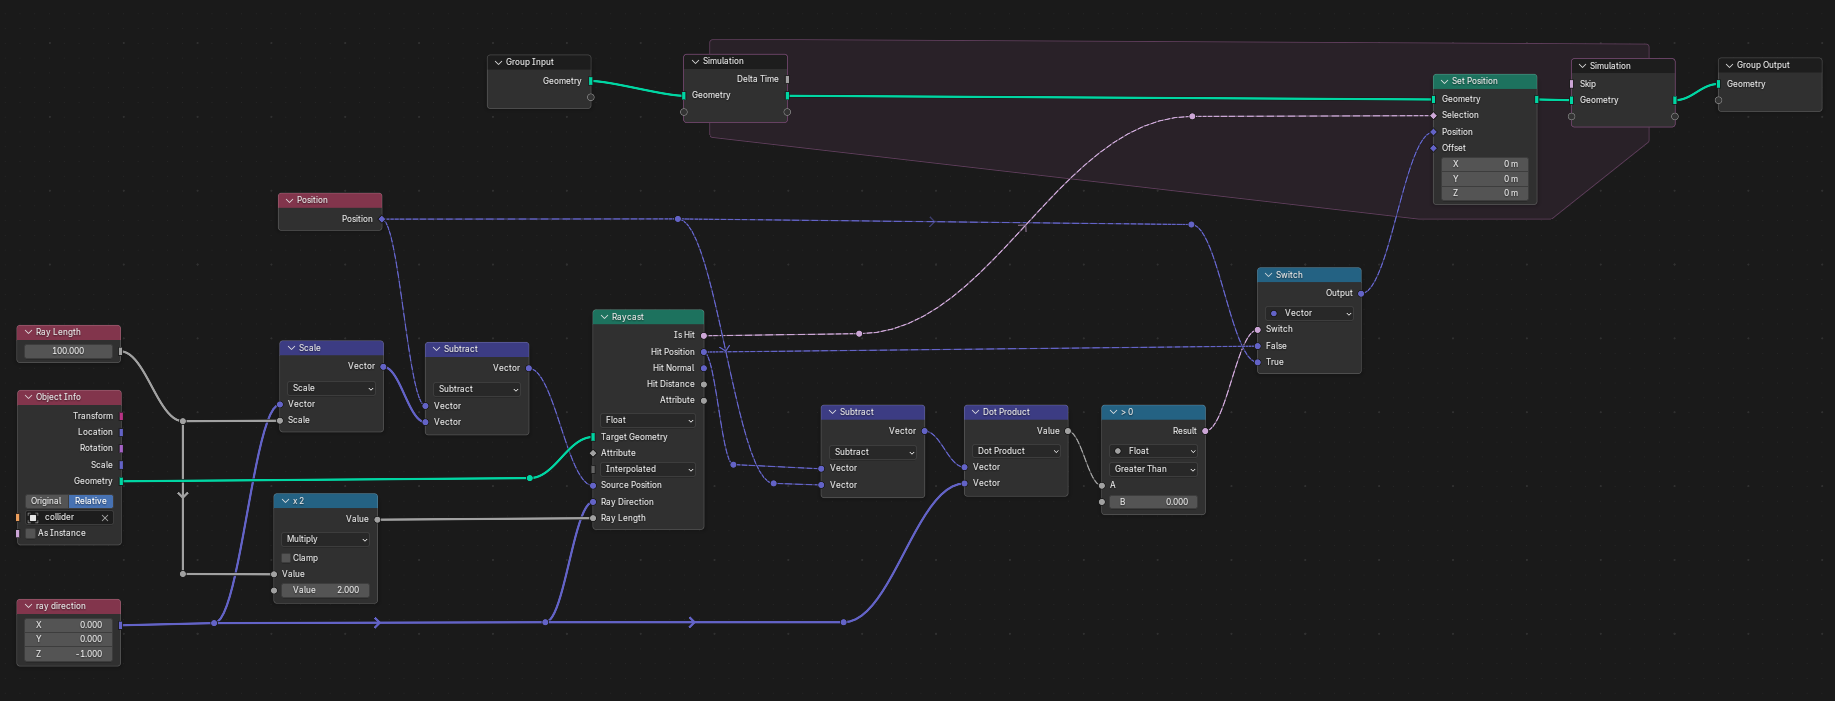This screenshot has width=1835, height=701.
Task: Select Relative transform space
Action: tap(91, 501)
